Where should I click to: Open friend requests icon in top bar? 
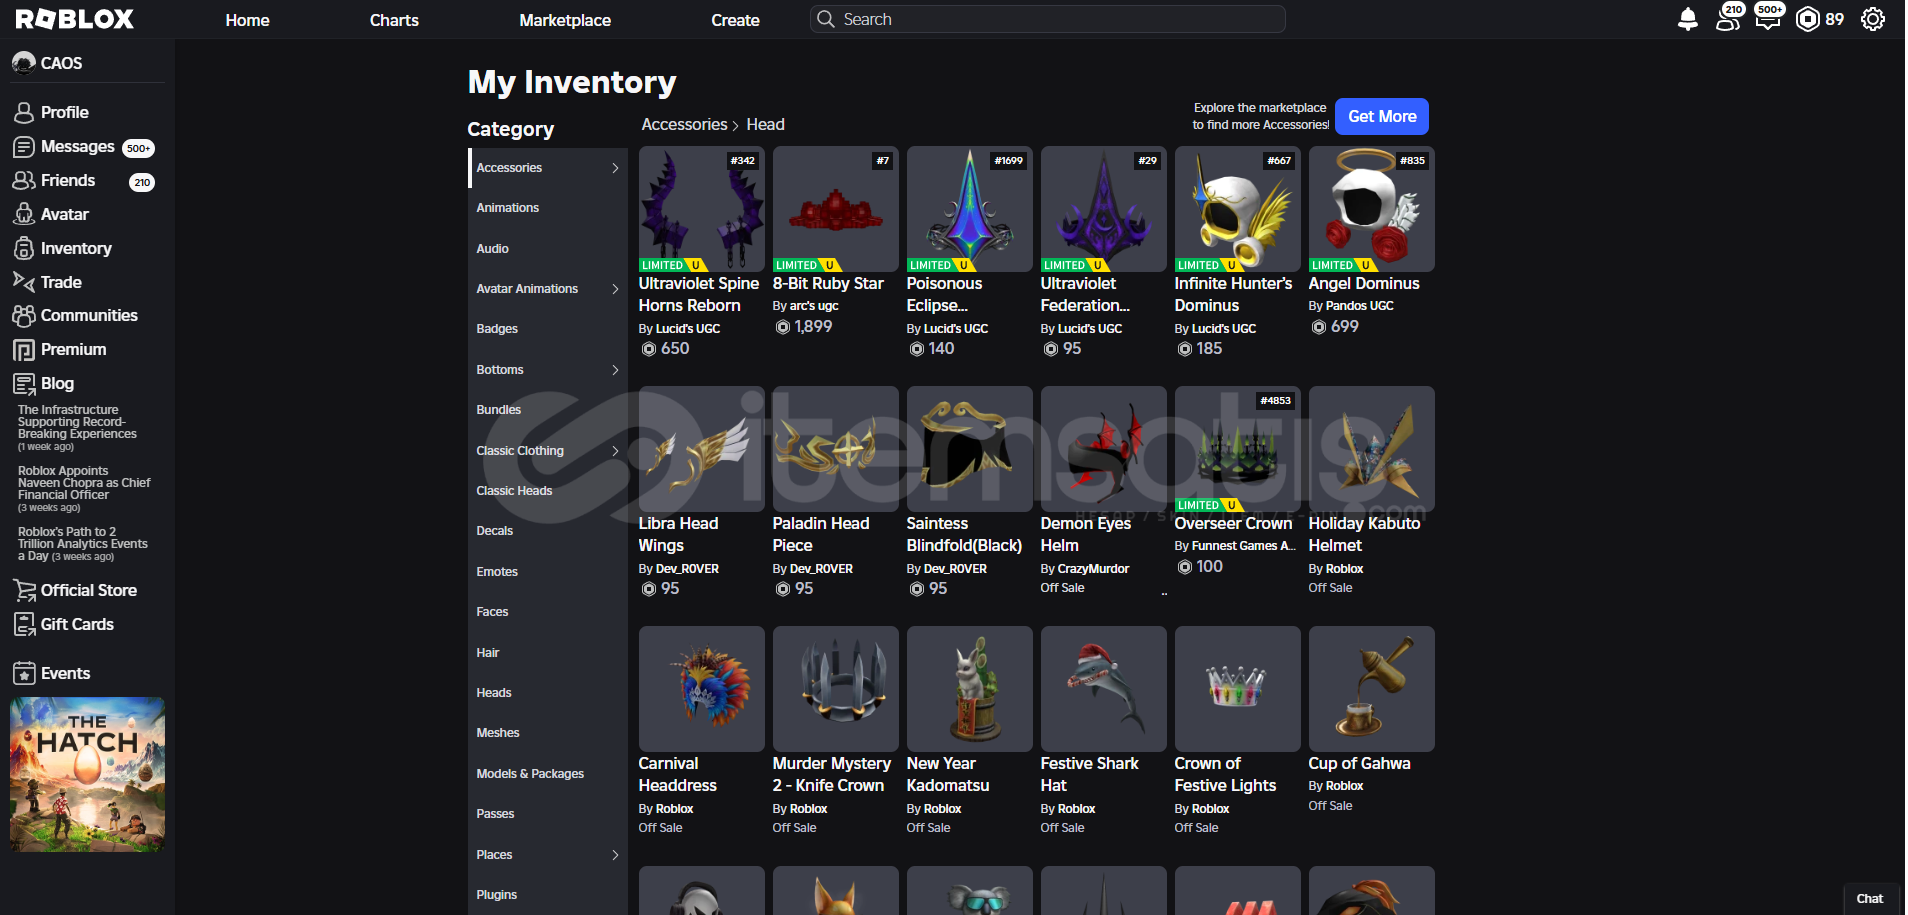[x=1729, y=18]
